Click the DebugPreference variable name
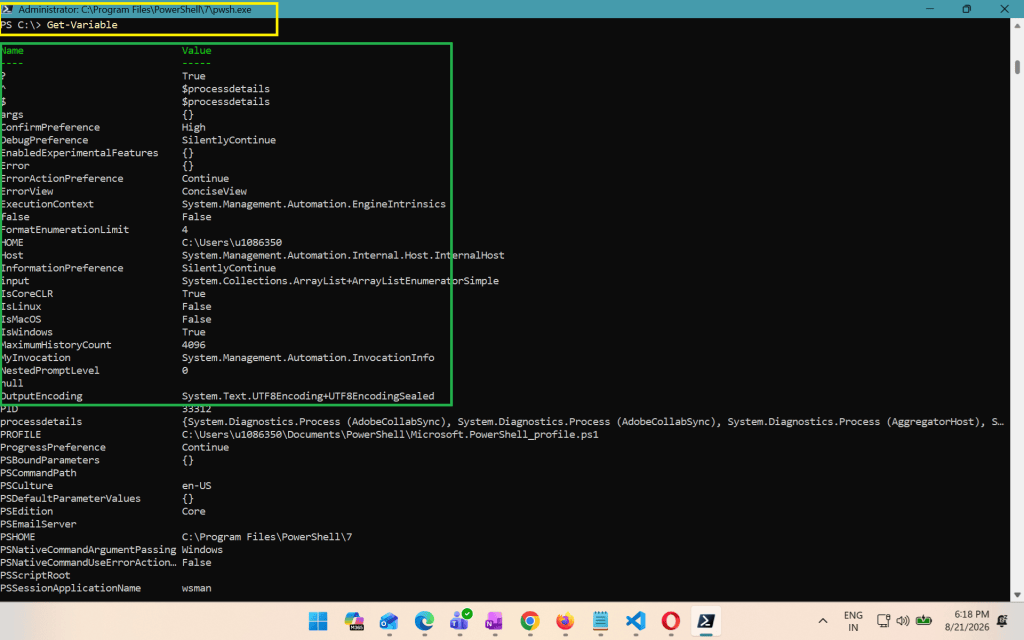The image size is (1024, 640). [44, 140]
